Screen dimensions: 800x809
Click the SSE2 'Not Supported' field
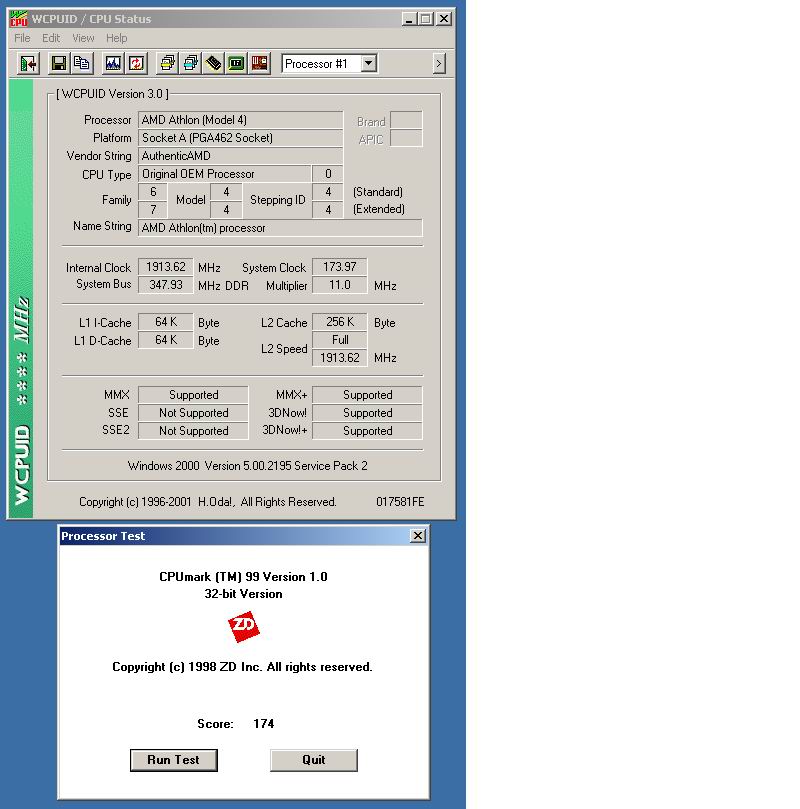pyautogui.click(x=193, y=431)
